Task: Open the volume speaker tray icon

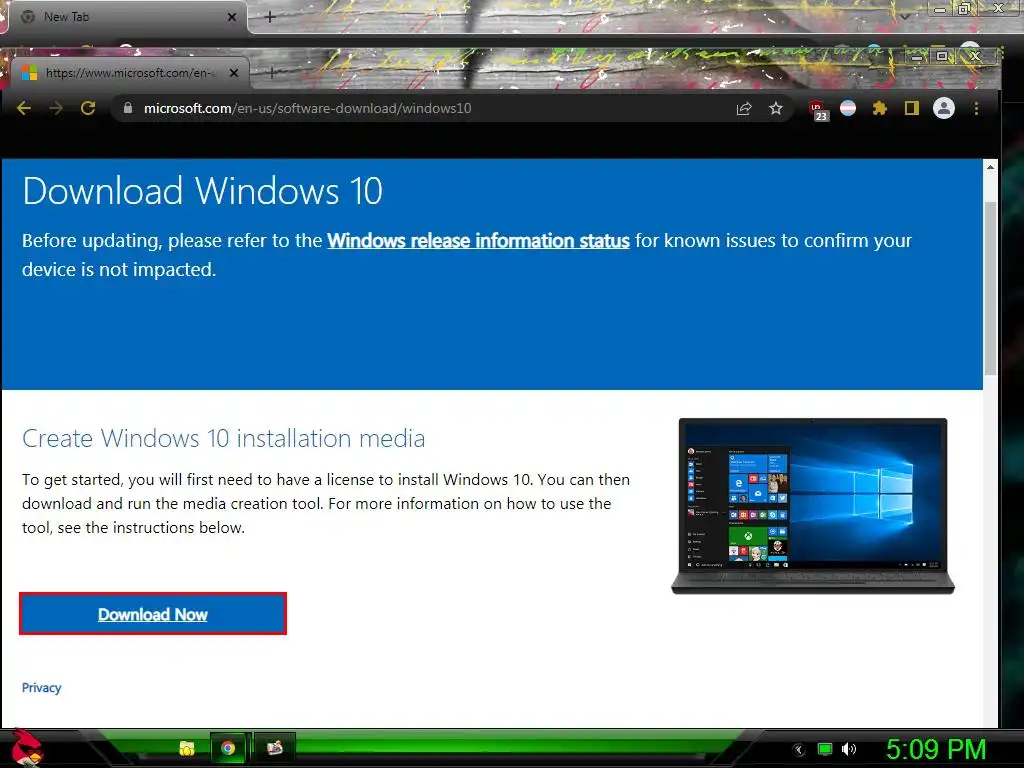Action: coord(849,749)
